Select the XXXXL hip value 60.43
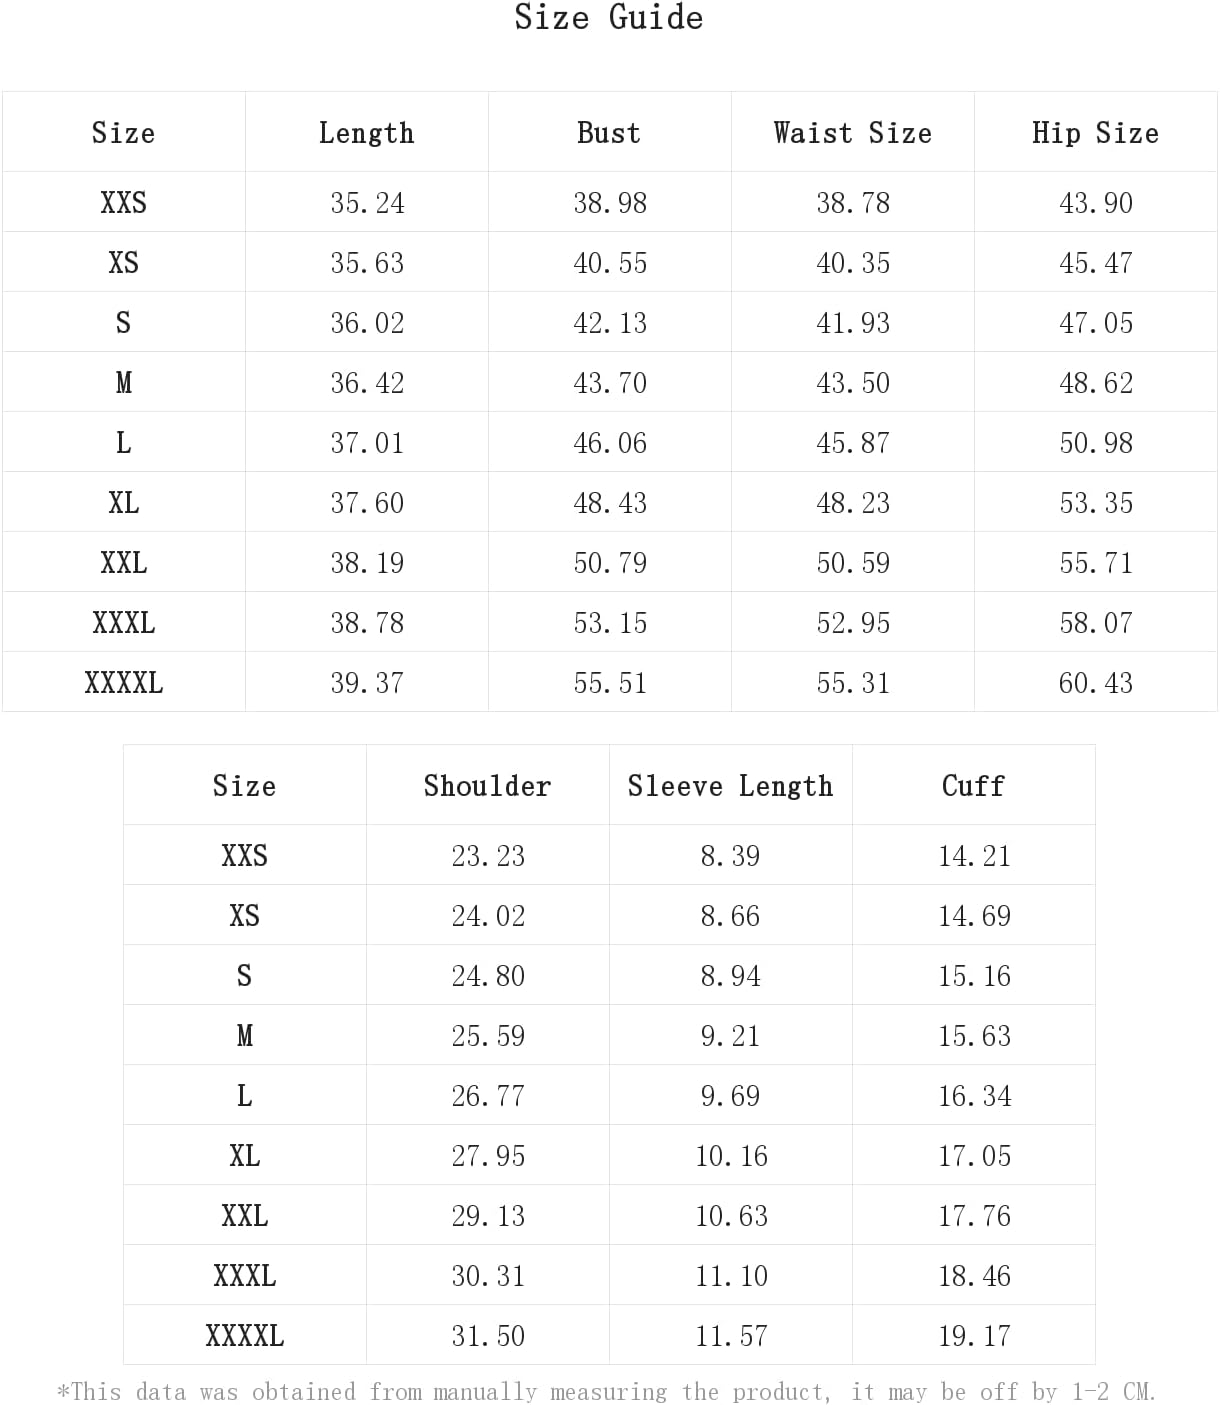The height and width of the screenshot is (1405, 1220). (1096, 683)
